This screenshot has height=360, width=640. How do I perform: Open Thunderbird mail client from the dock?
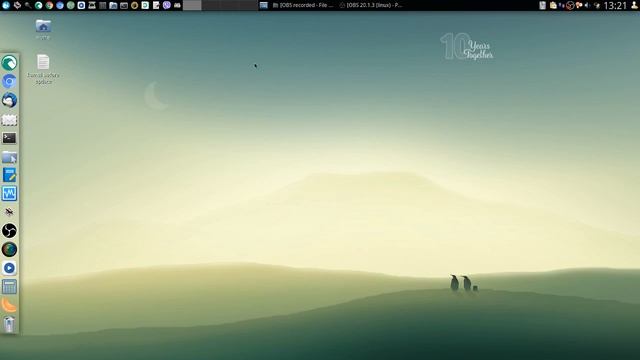pos(9,100)
